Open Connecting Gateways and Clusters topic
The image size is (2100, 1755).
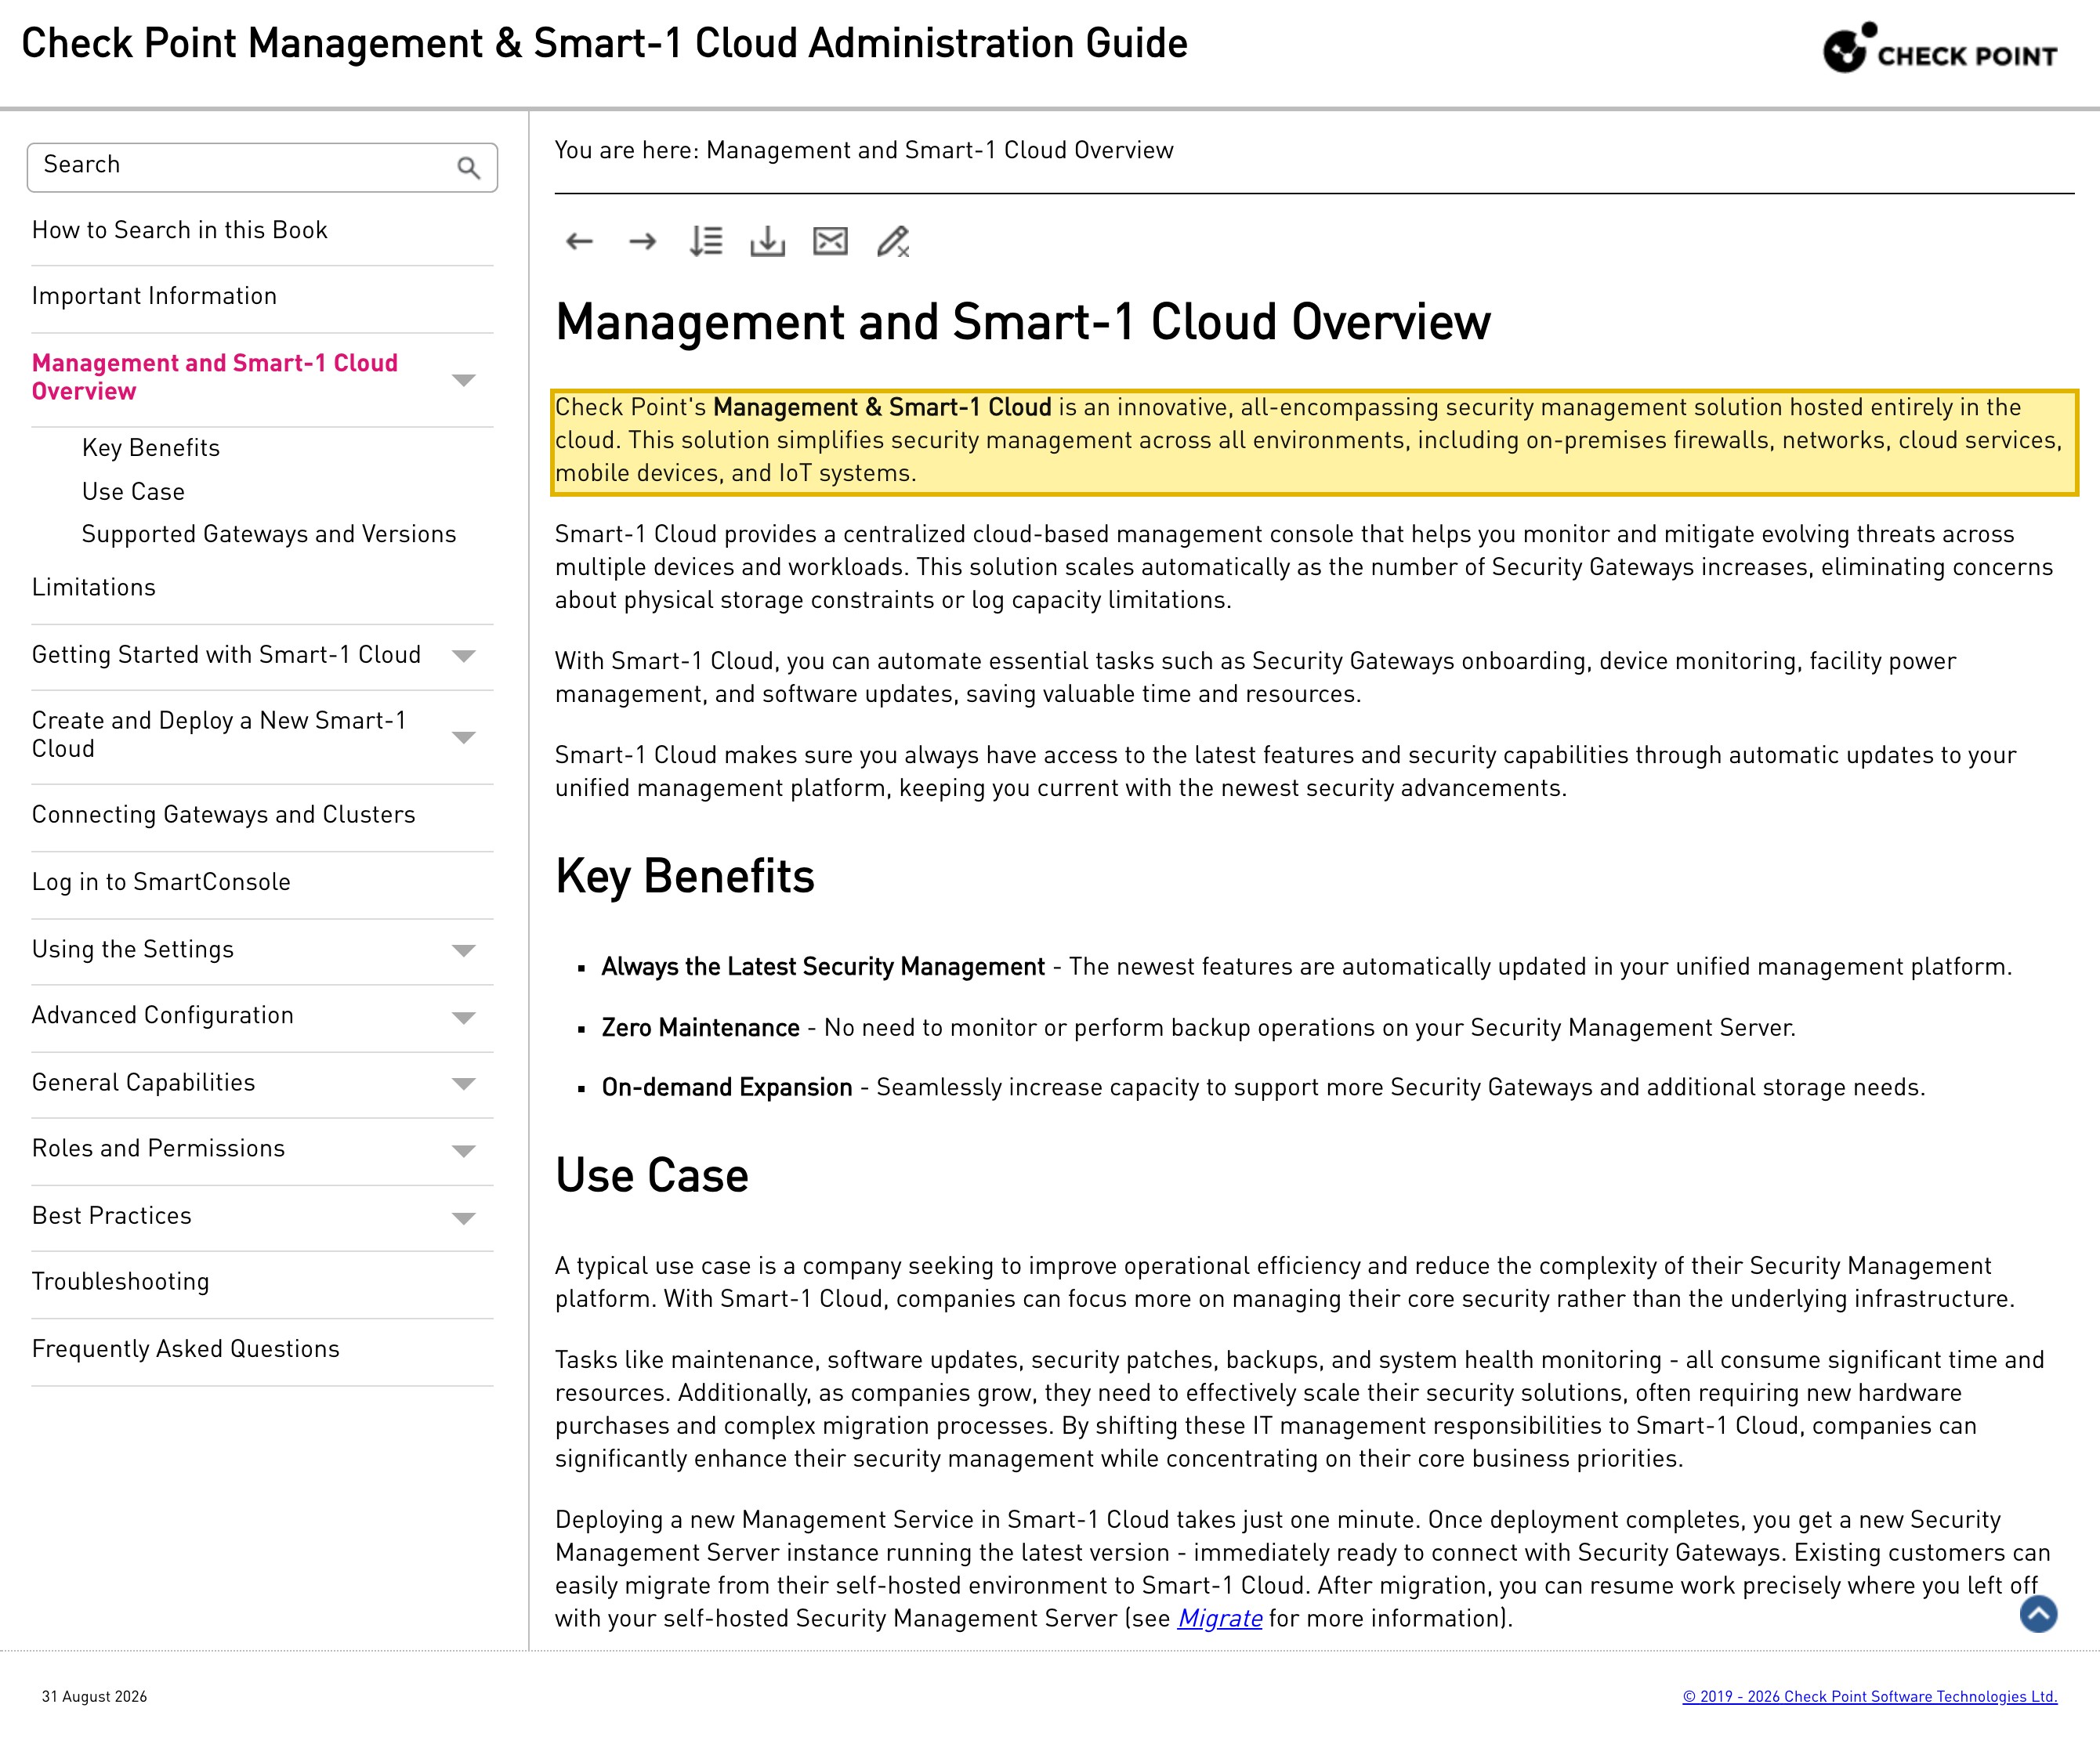click(223, 815)
